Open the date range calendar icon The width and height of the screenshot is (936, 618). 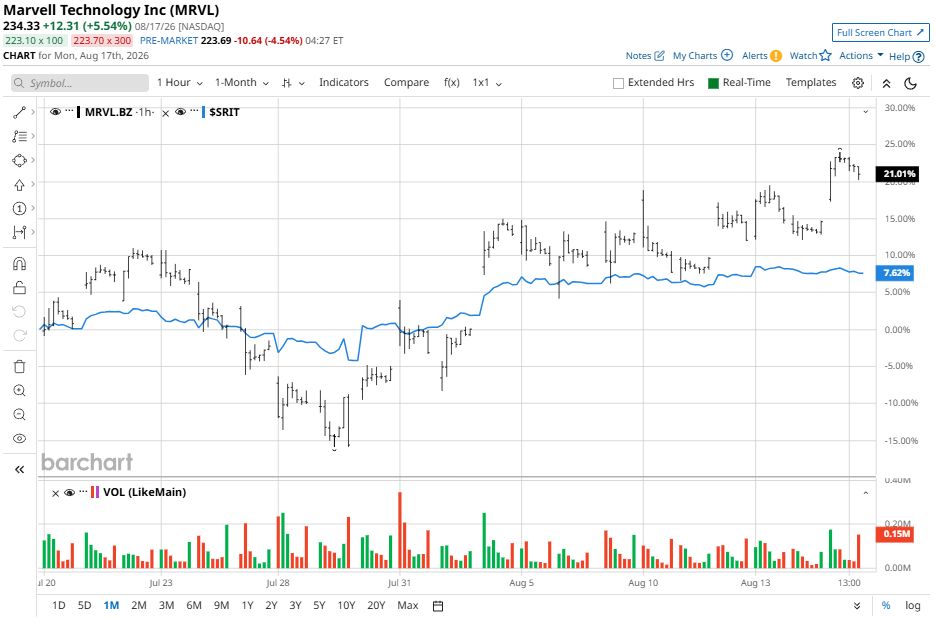pyautogui.click(x=438, y=605)
